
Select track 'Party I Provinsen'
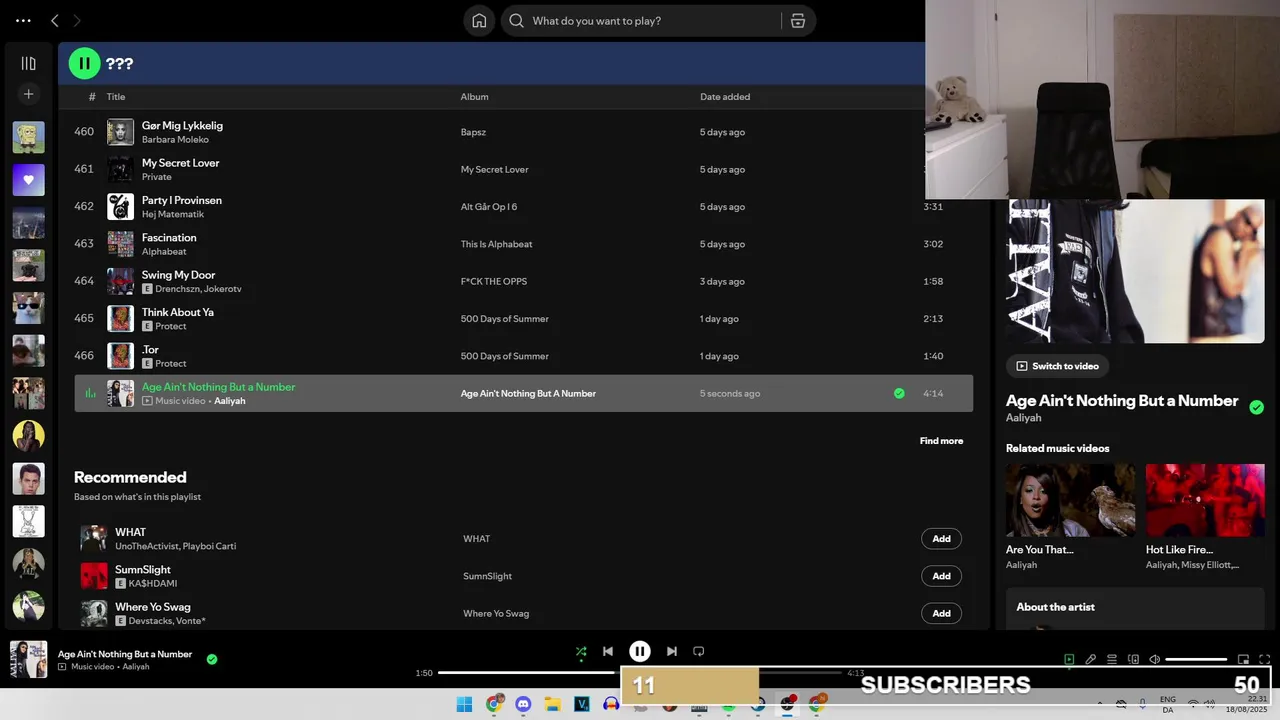pos(523,206)
